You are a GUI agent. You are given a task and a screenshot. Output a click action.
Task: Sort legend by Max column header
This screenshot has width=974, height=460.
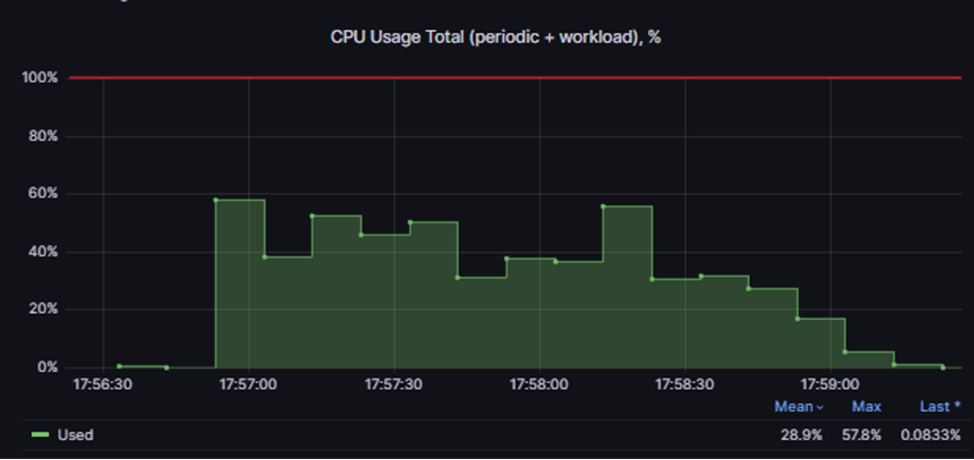pyautogui.click(x=866, y=407)
